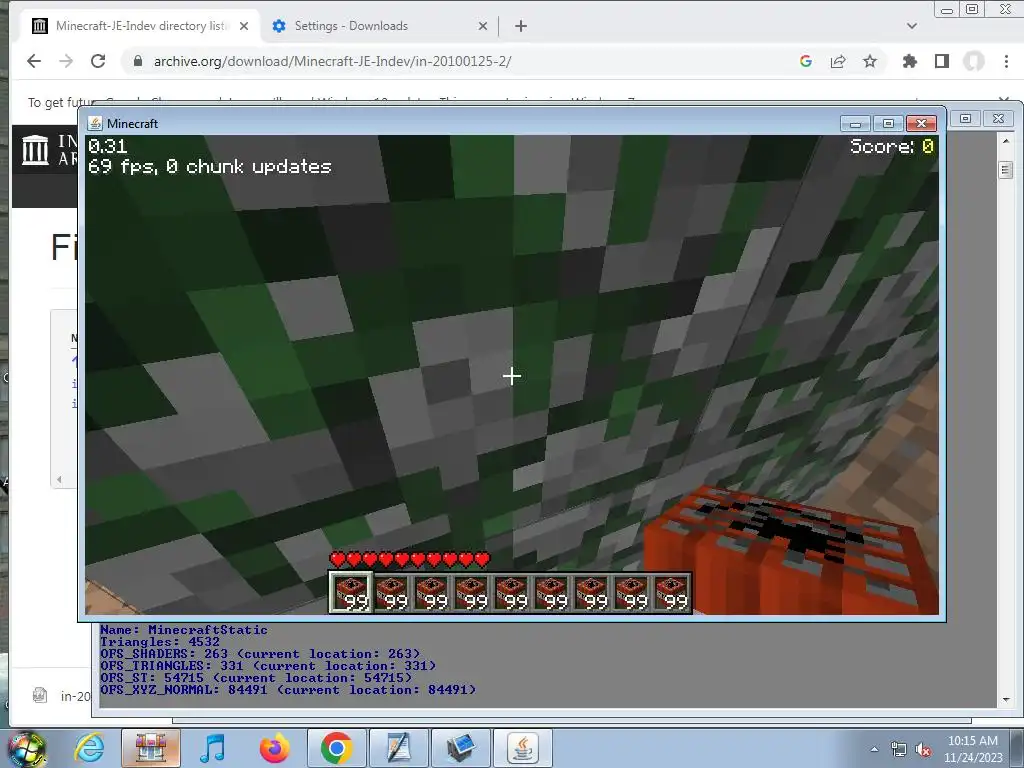Select the ninth TNT hotbar slot
Screen dimensions: 1024x768
tap(671, 592)
